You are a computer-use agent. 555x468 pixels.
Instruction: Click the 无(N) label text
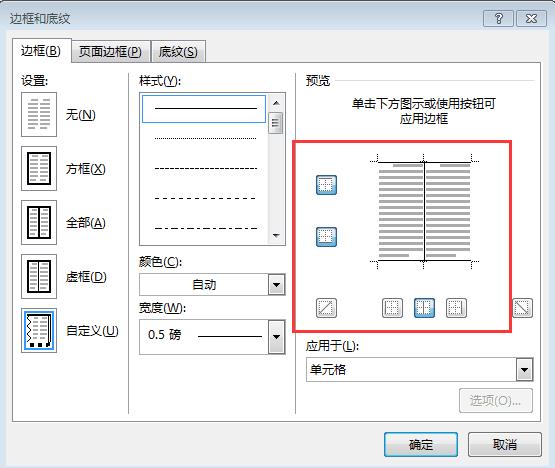coord(81,115)
